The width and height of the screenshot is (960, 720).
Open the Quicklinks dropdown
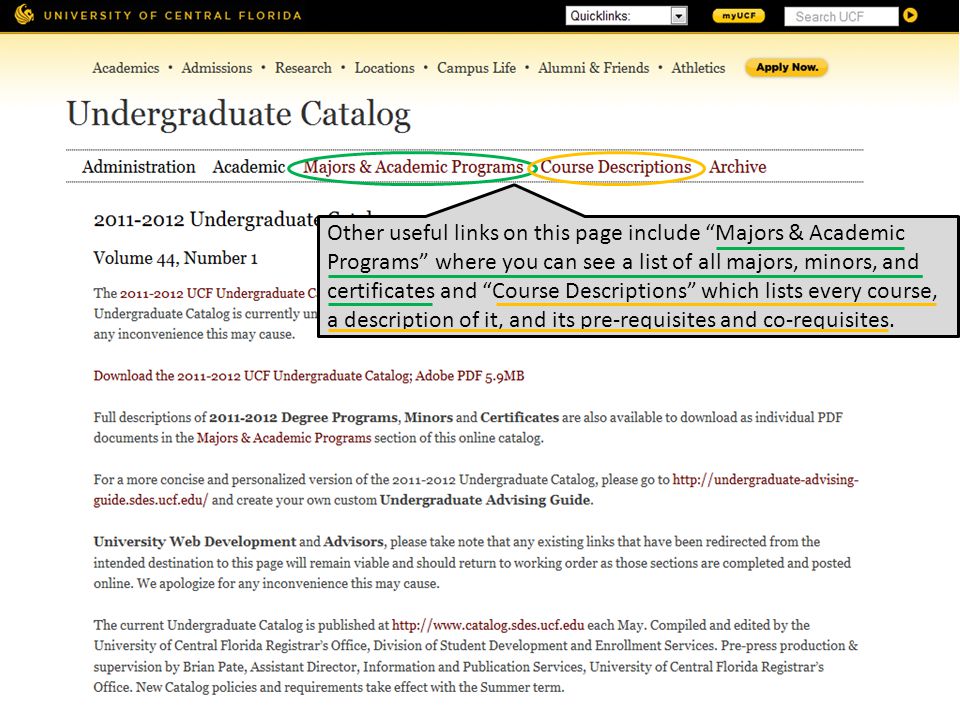point(626,16)
